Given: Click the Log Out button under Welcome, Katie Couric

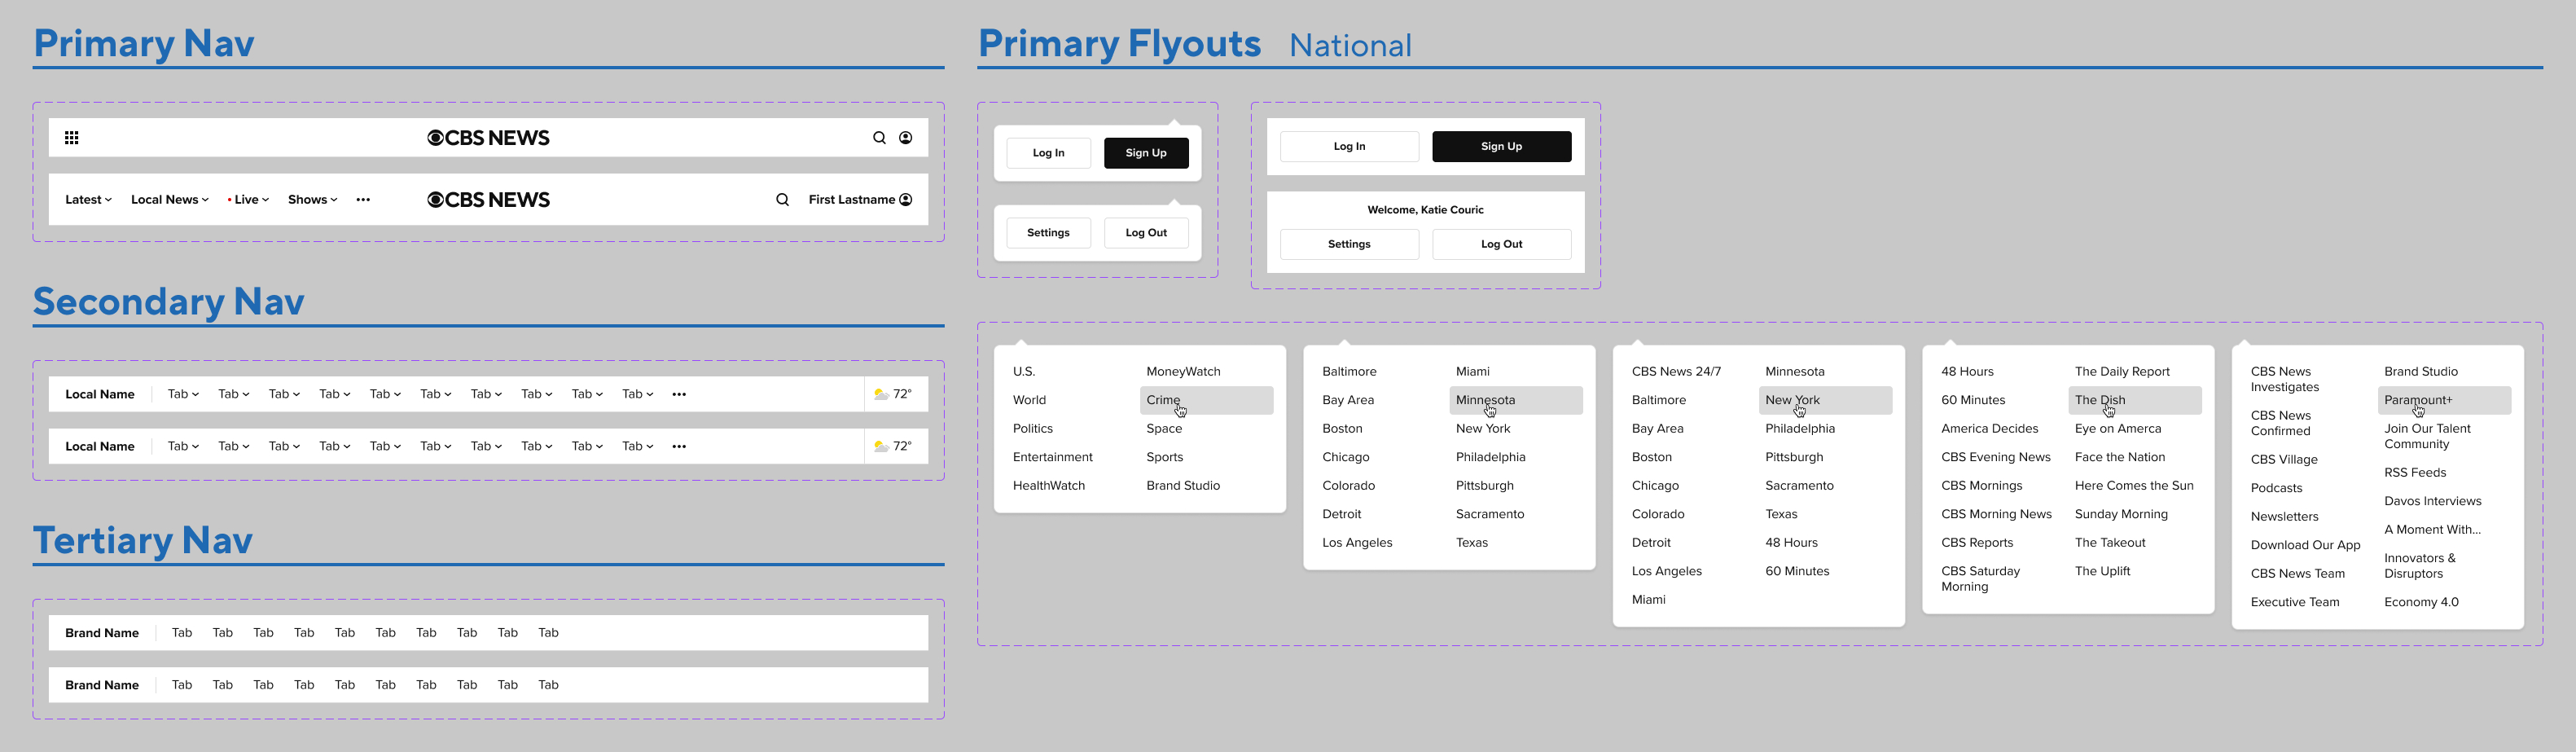Looking at the screenshot, I should point(1501,243).
